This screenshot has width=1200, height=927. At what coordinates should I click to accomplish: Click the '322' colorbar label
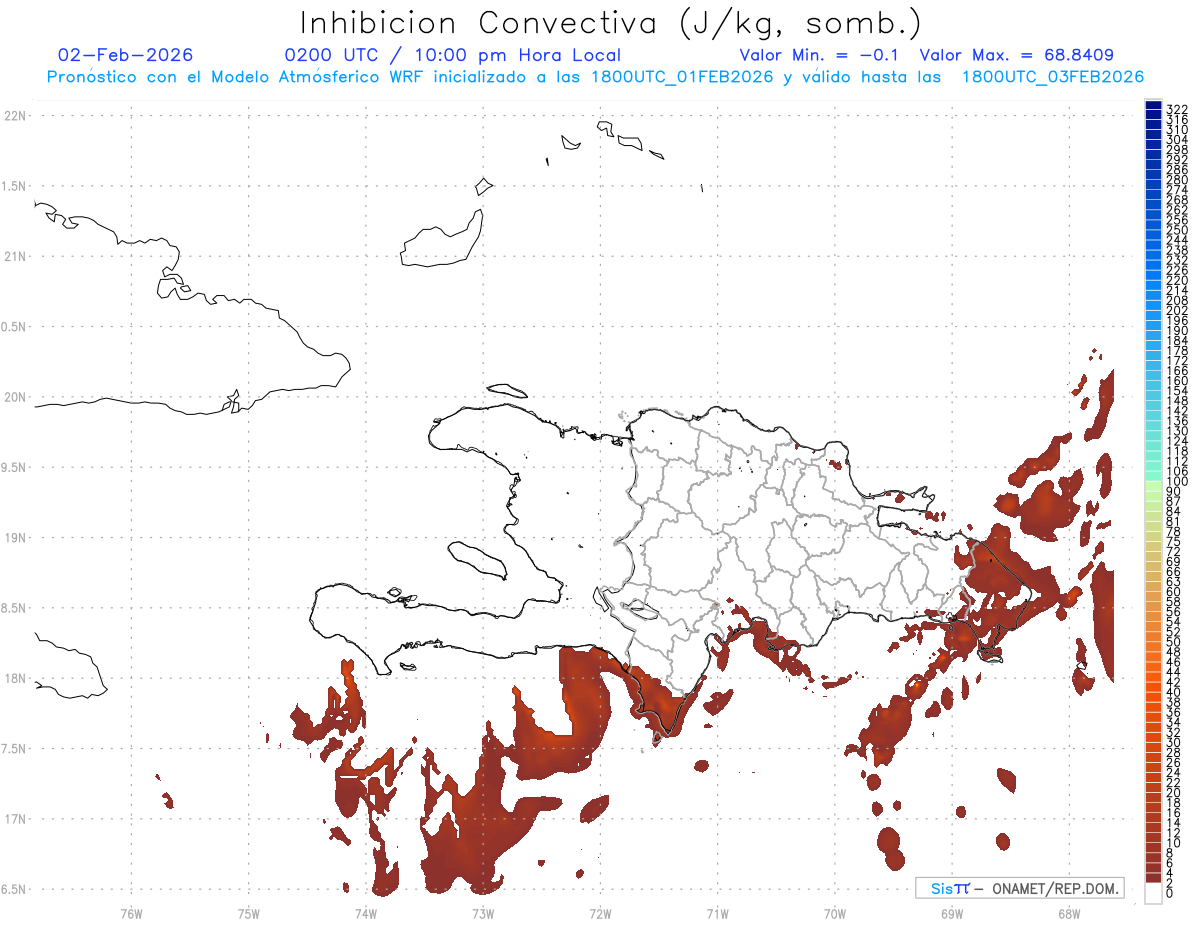click(1177, 109)
